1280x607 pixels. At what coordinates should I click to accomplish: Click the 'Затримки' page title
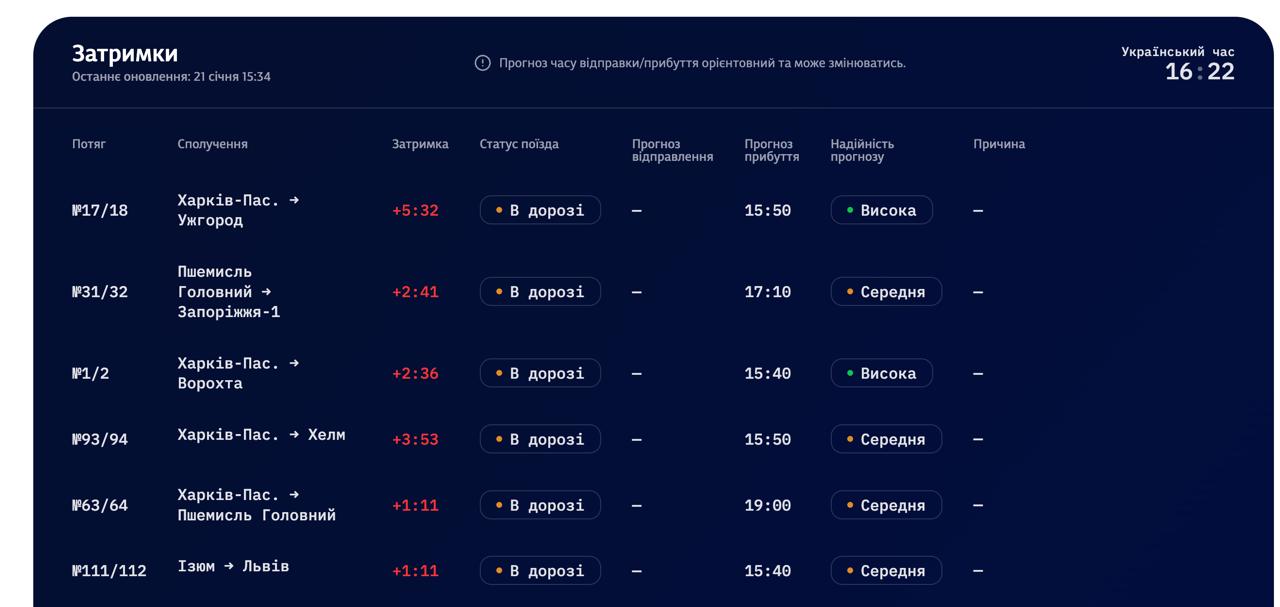(125, 54)
